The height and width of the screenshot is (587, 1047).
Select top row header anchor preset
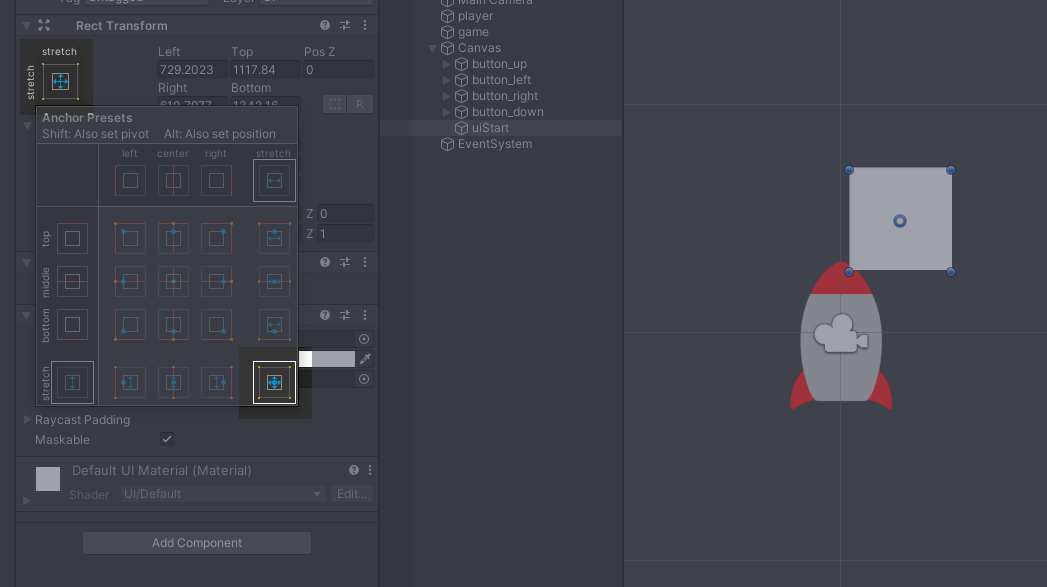[72, 238]
